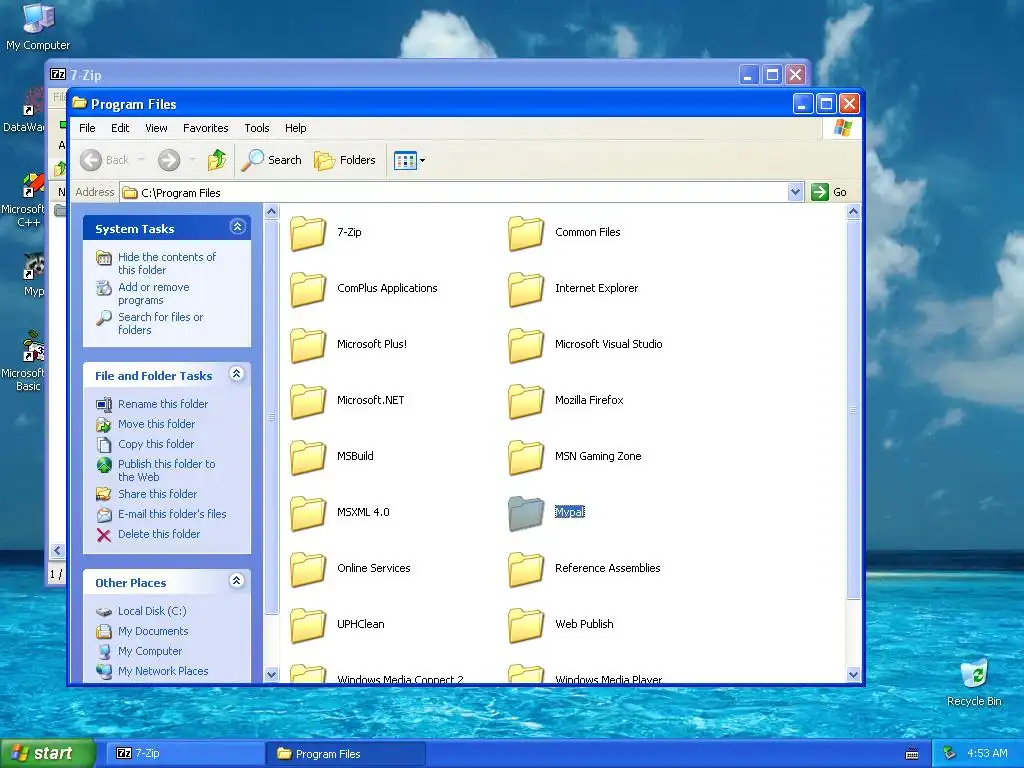The width and height of the screenshot is (1024, 768).
Task: Select the MSXML 4.0 folder icon
Action: point(308,513)
